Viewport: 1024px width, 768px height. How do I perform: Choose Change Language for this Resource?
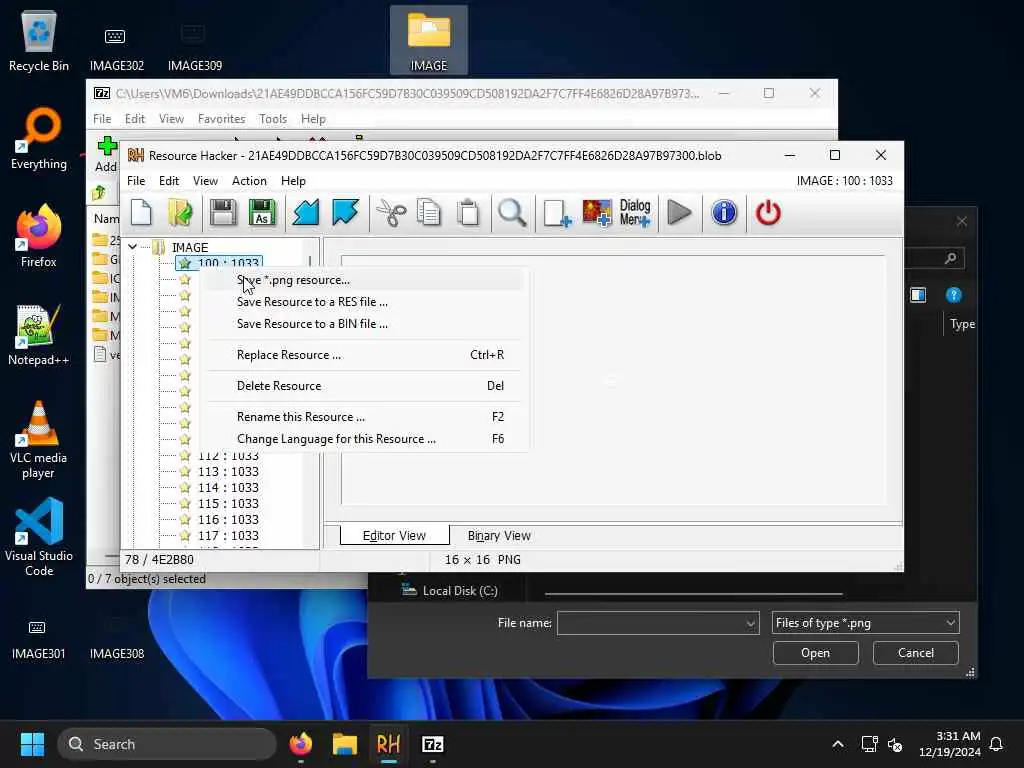coord(364,439)
